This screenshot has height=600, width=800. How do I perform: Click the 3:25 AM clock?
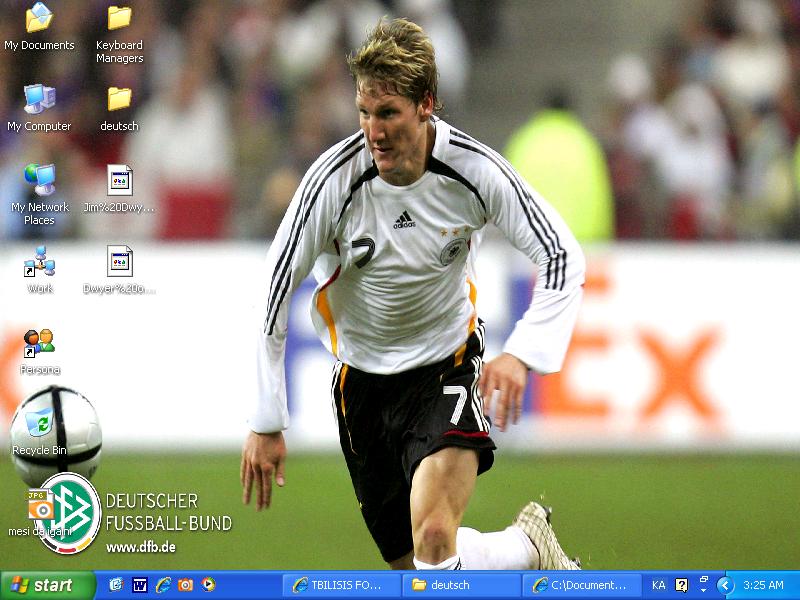pos(763,585)
